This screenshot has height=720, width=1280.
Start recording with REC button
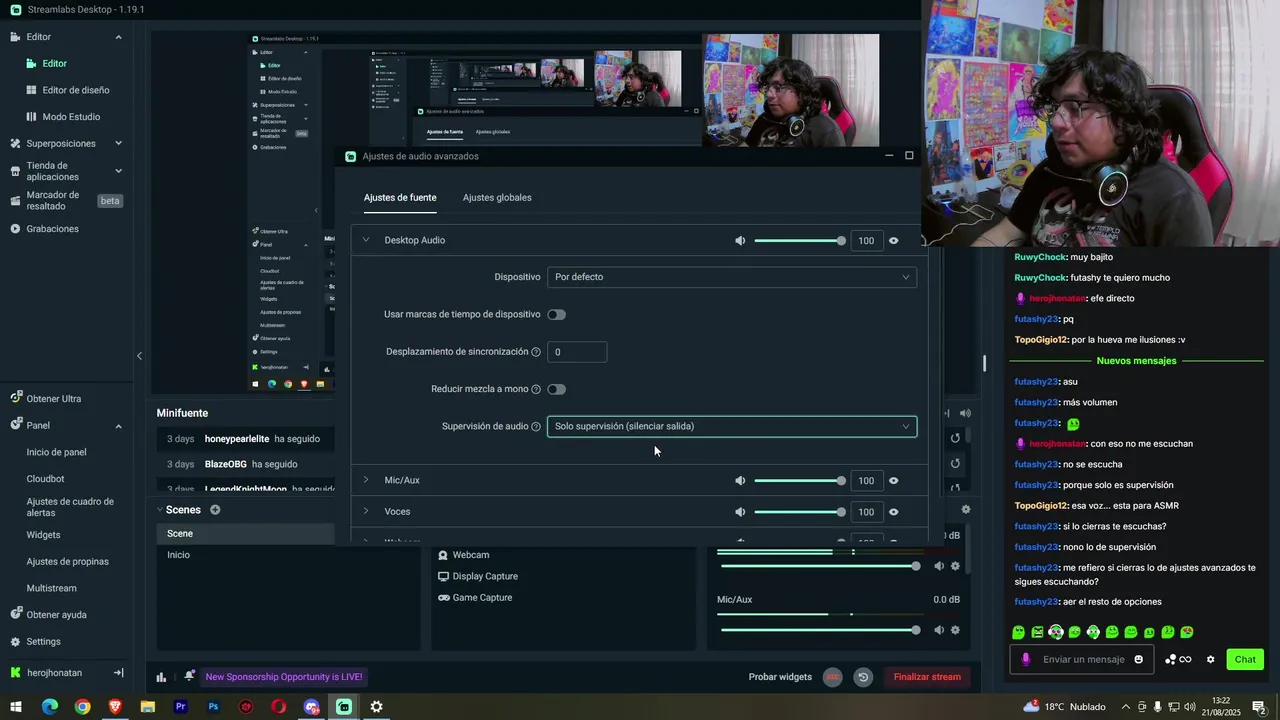tap(832, 677)
